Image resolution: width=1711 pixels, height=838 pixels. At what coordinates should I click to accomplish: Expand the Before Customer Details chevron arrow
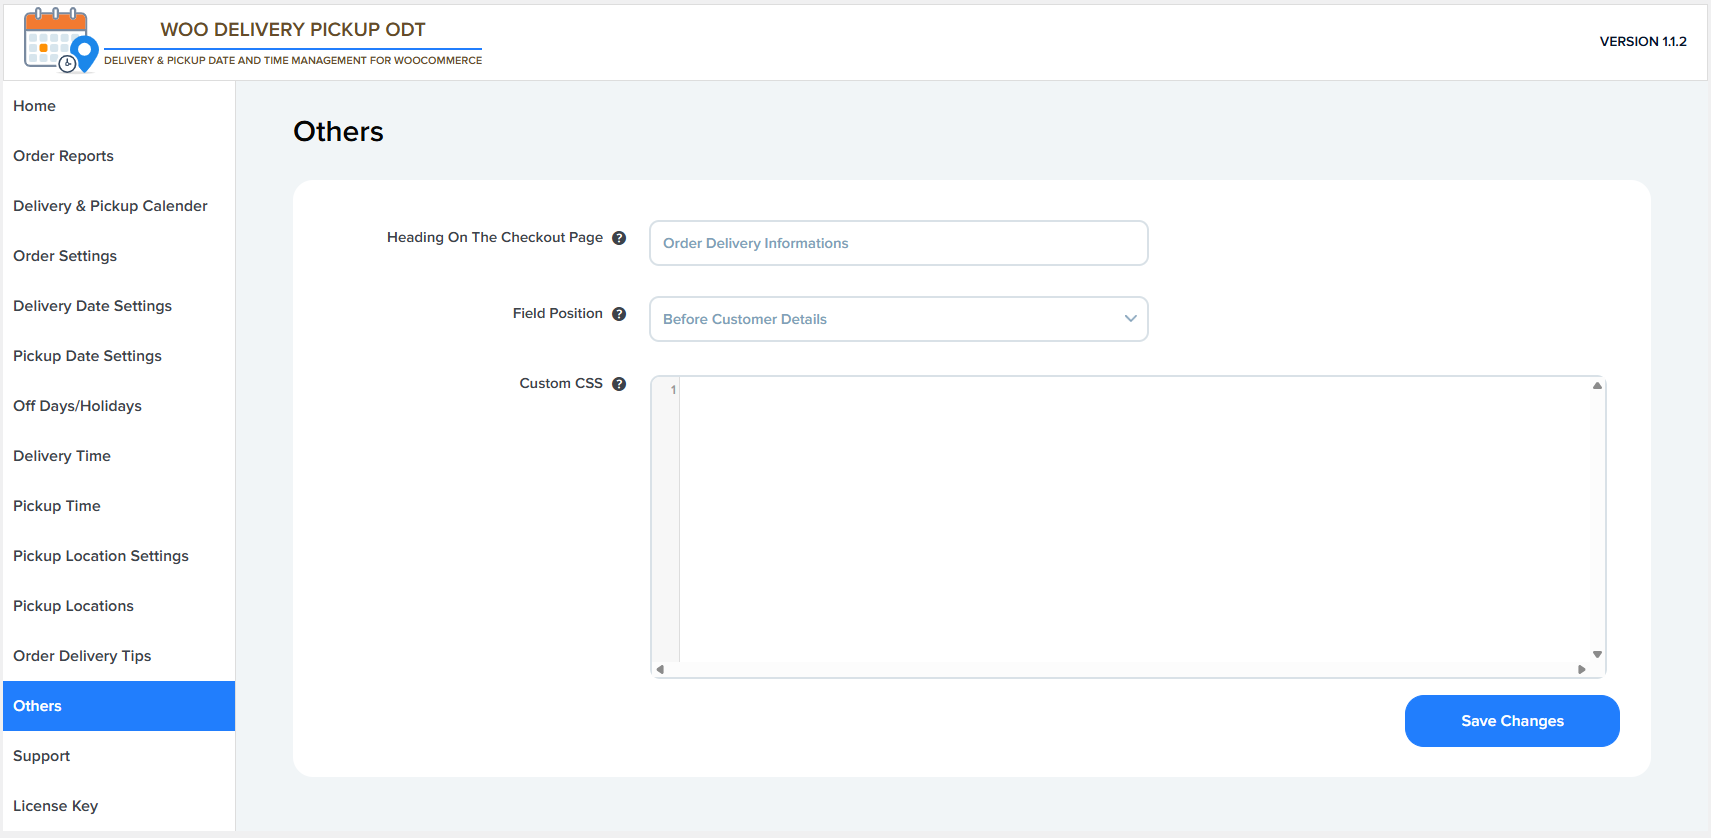click(x=1130, y=319)
